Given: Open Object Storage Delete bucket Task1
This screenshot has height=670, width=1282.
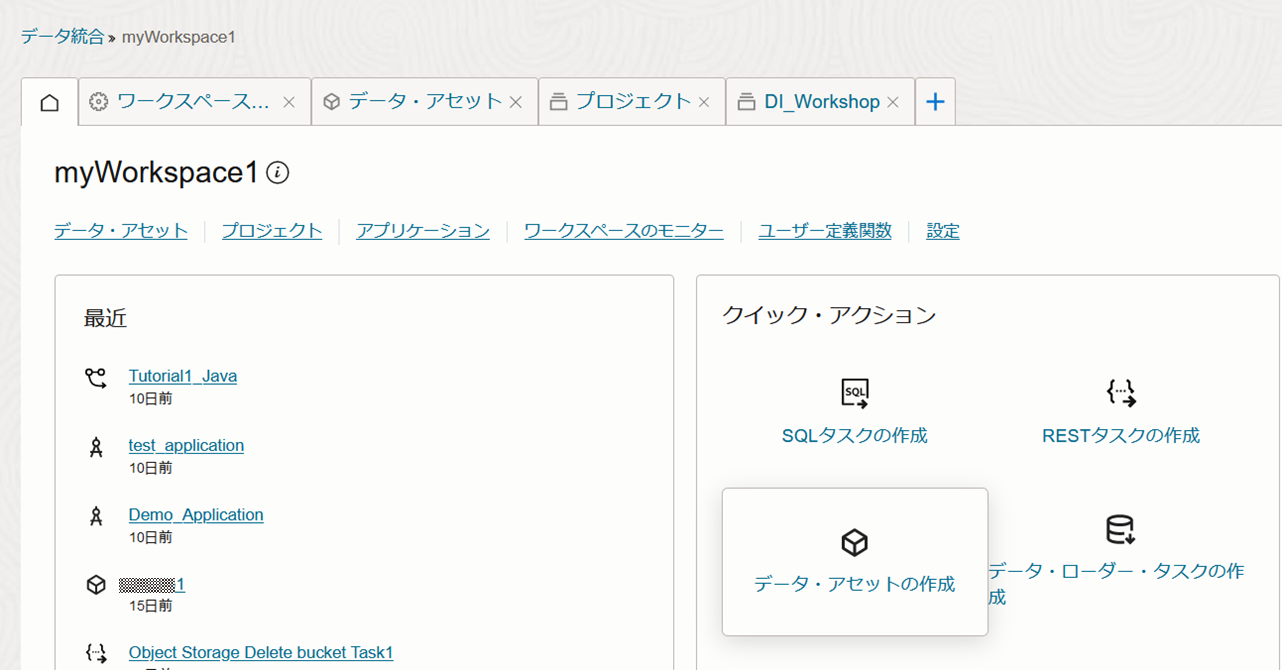Looking at the screenshot, I should (x=261, y=653).
